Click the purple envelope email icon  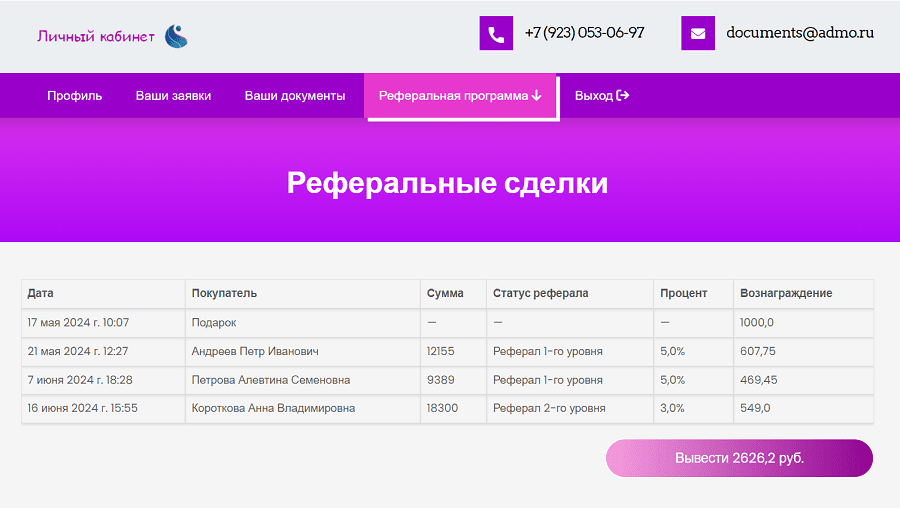pos(698,33)
